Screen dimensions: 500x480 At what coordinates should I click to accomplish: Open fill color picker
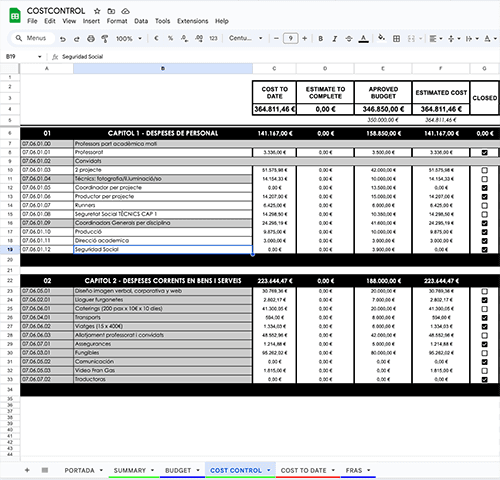click(x=381, y=38)
